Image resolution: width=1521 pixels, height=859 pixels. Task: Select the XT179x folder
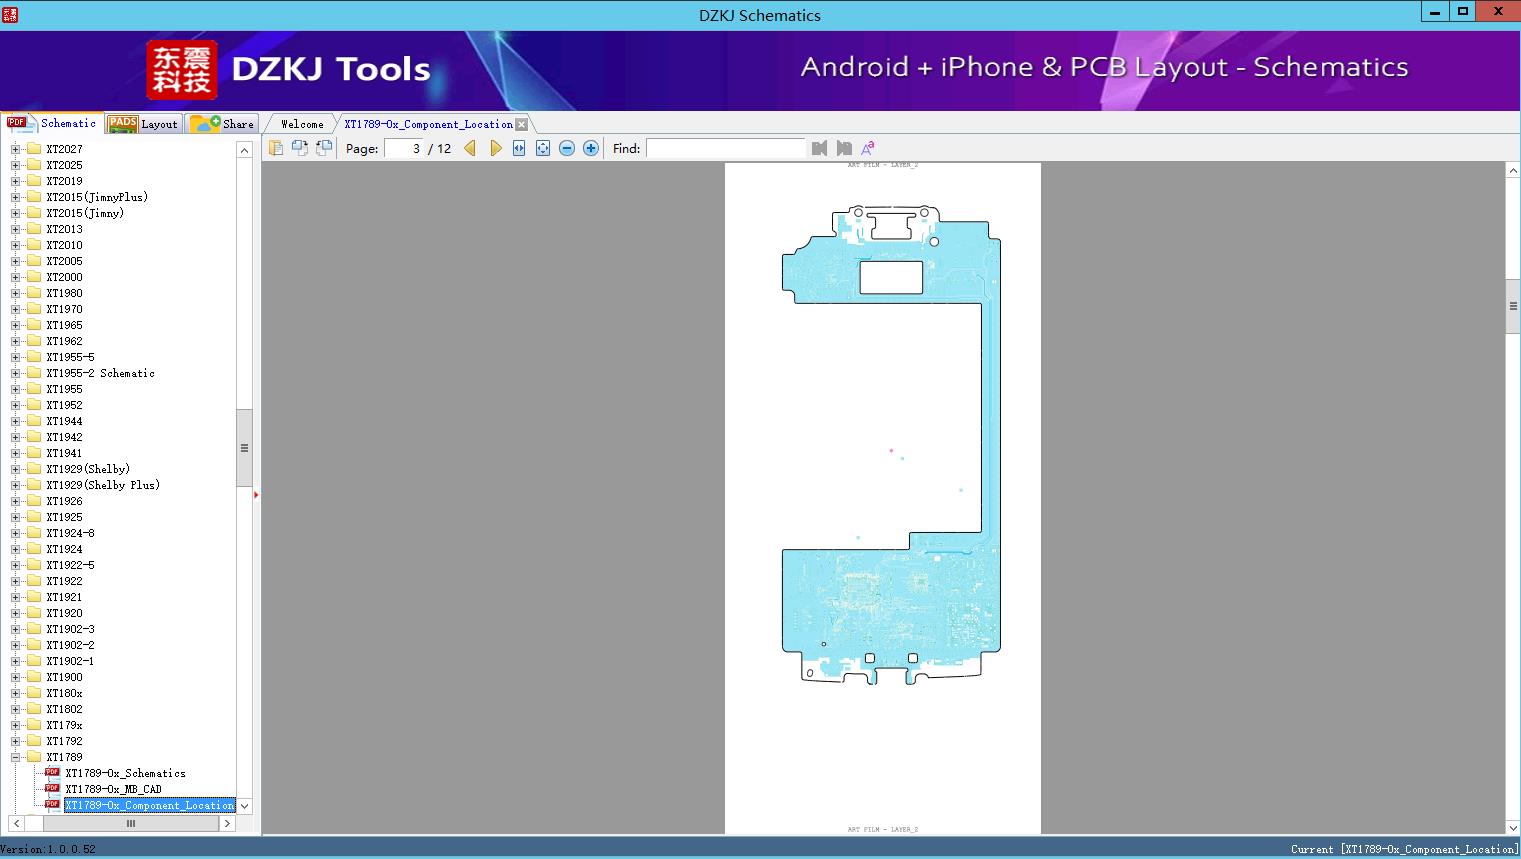click(x=64, y=725)
